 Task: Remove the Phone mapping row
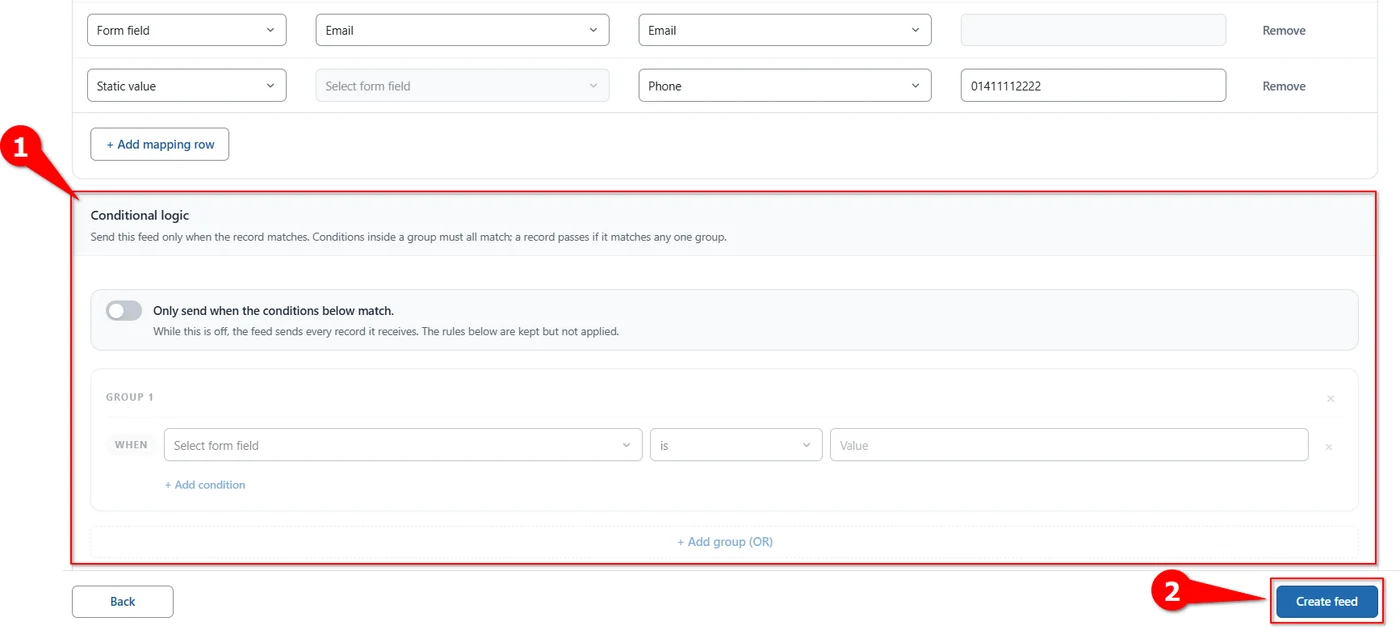click(1284, 87)
